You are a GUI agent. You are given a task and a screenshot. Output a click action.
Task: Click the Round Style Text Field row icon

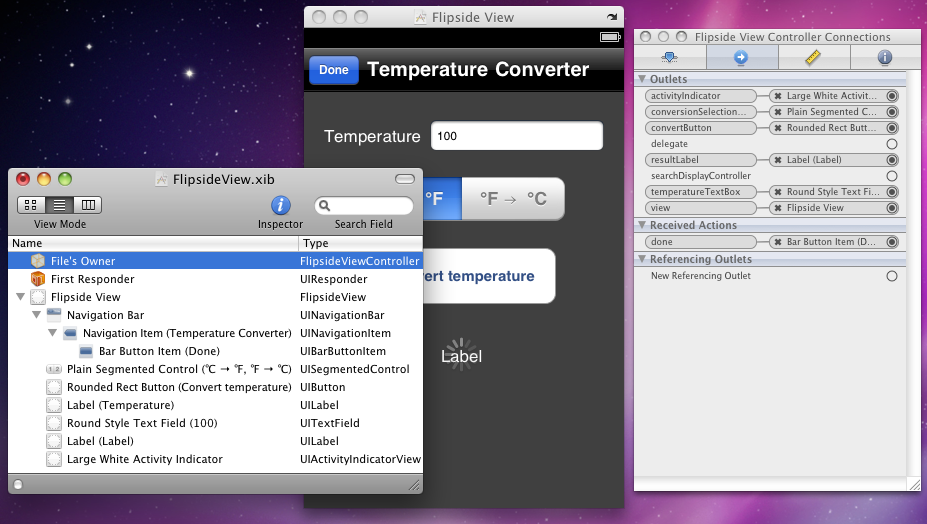click(54, 423)
